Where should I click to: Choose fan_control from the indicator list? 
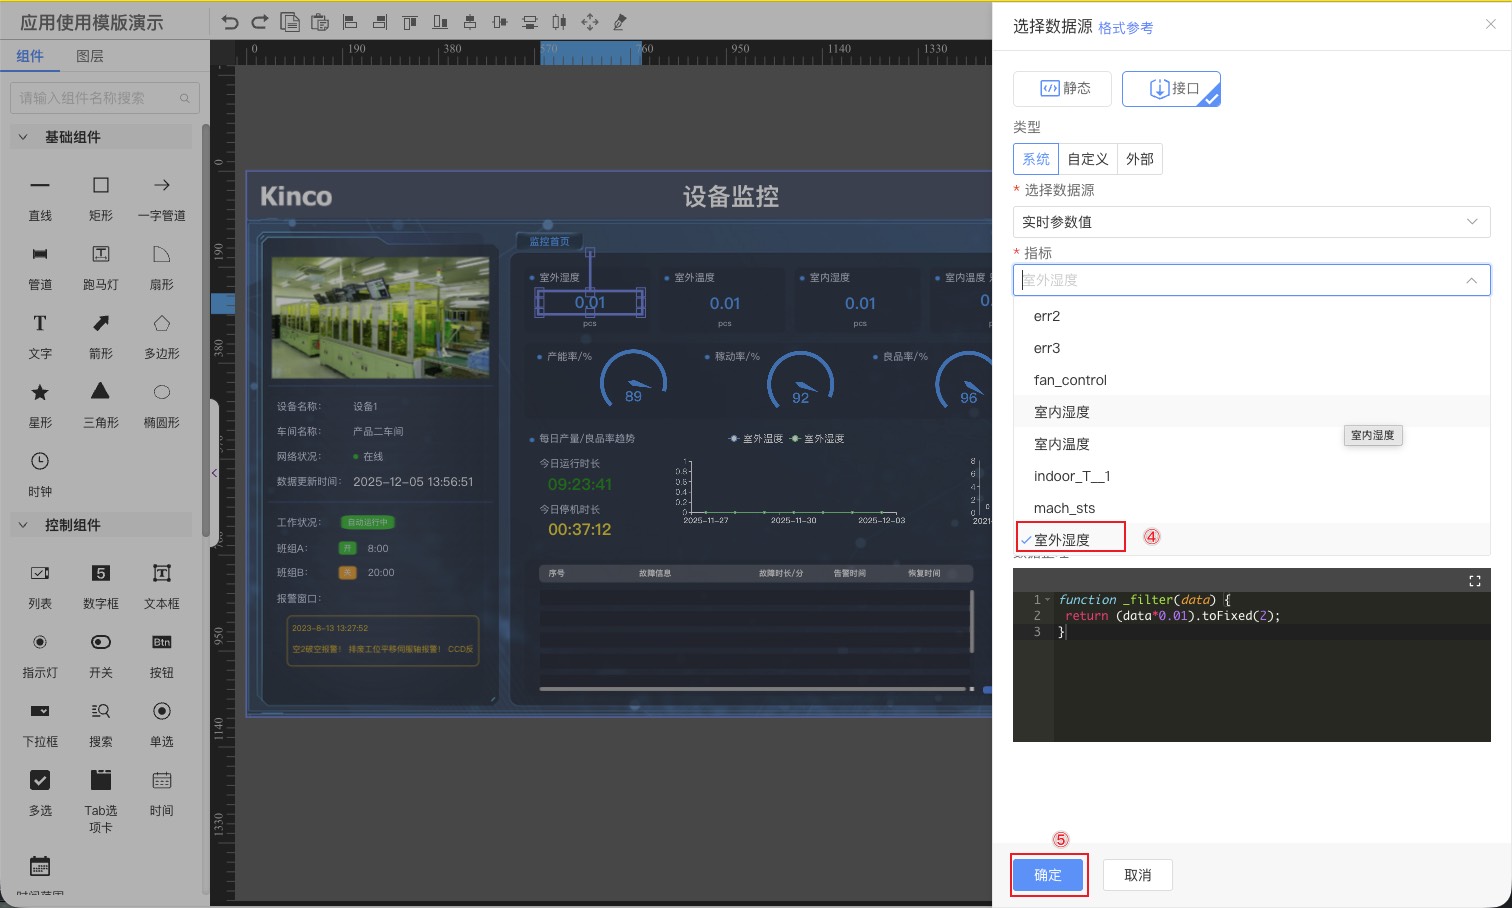(1070, 380)
